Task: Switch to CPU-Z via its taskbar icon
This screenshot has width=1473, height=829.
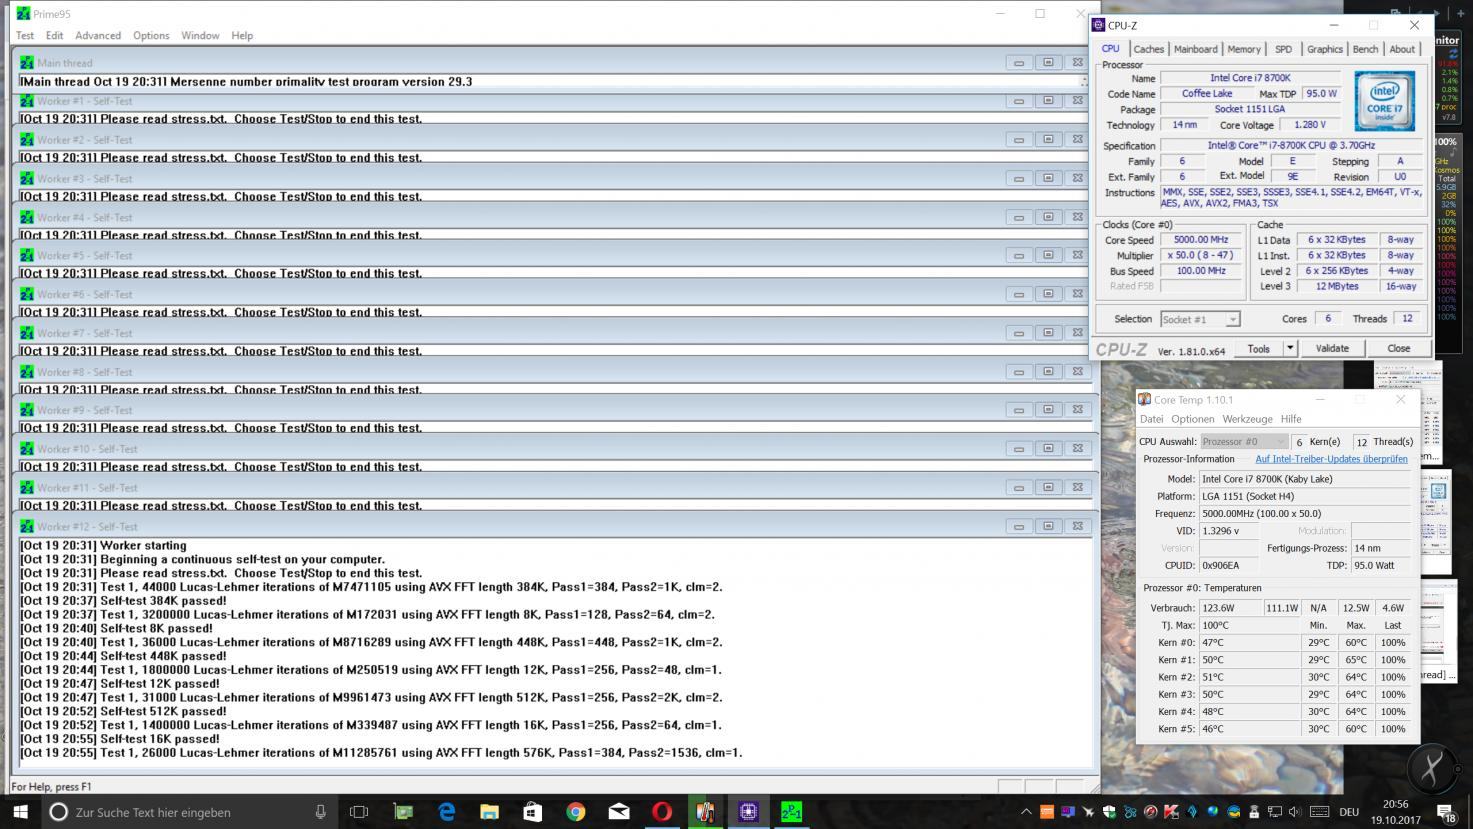Action: pos(748,812)
